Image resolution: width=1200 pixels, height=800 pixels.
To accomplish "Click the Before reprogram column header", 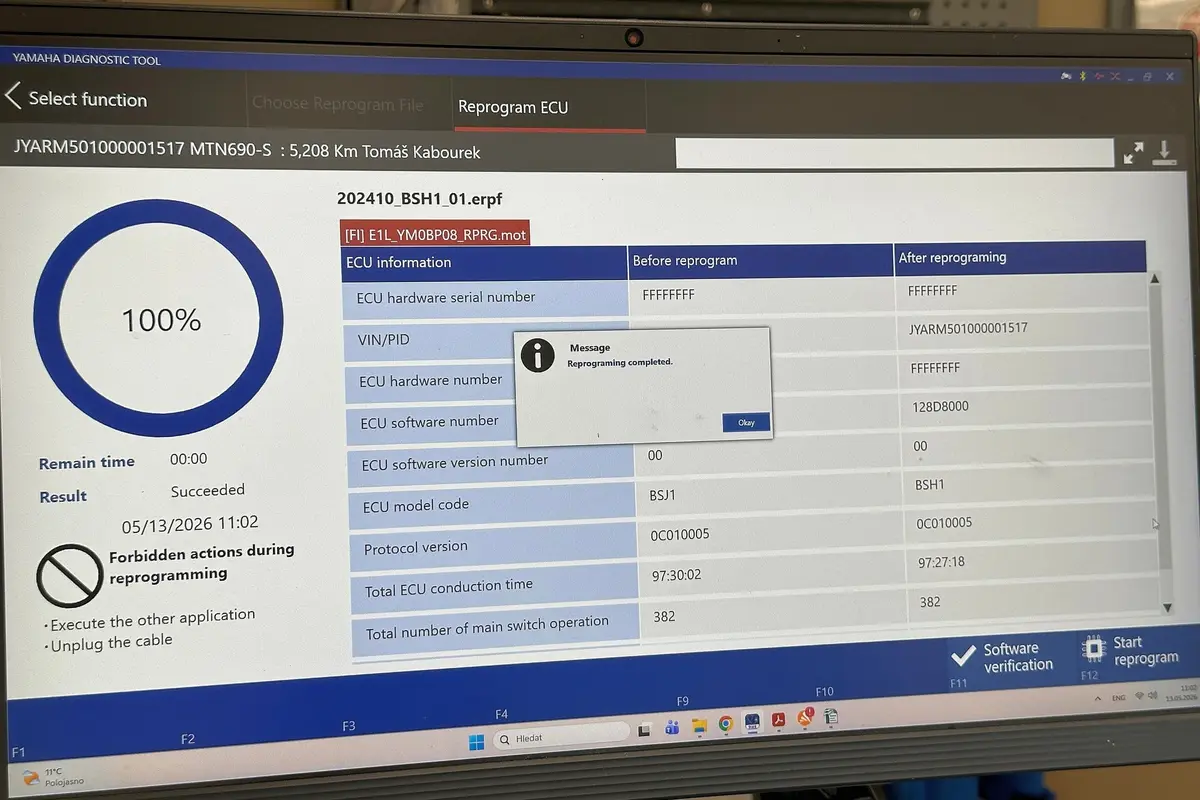I will click(x=762, y=260).
